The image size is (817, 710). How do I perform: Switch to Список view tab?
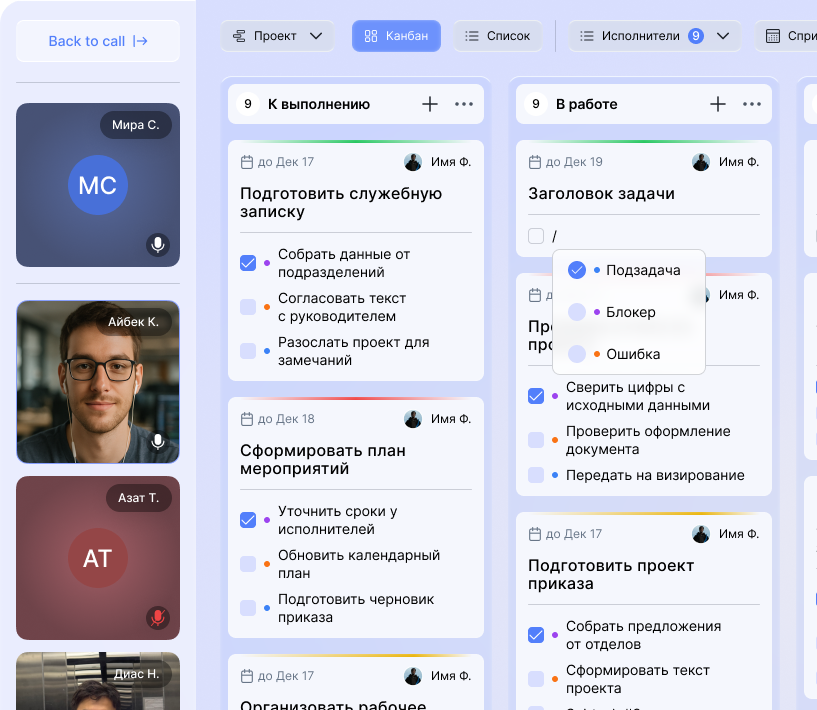[498, 36]
